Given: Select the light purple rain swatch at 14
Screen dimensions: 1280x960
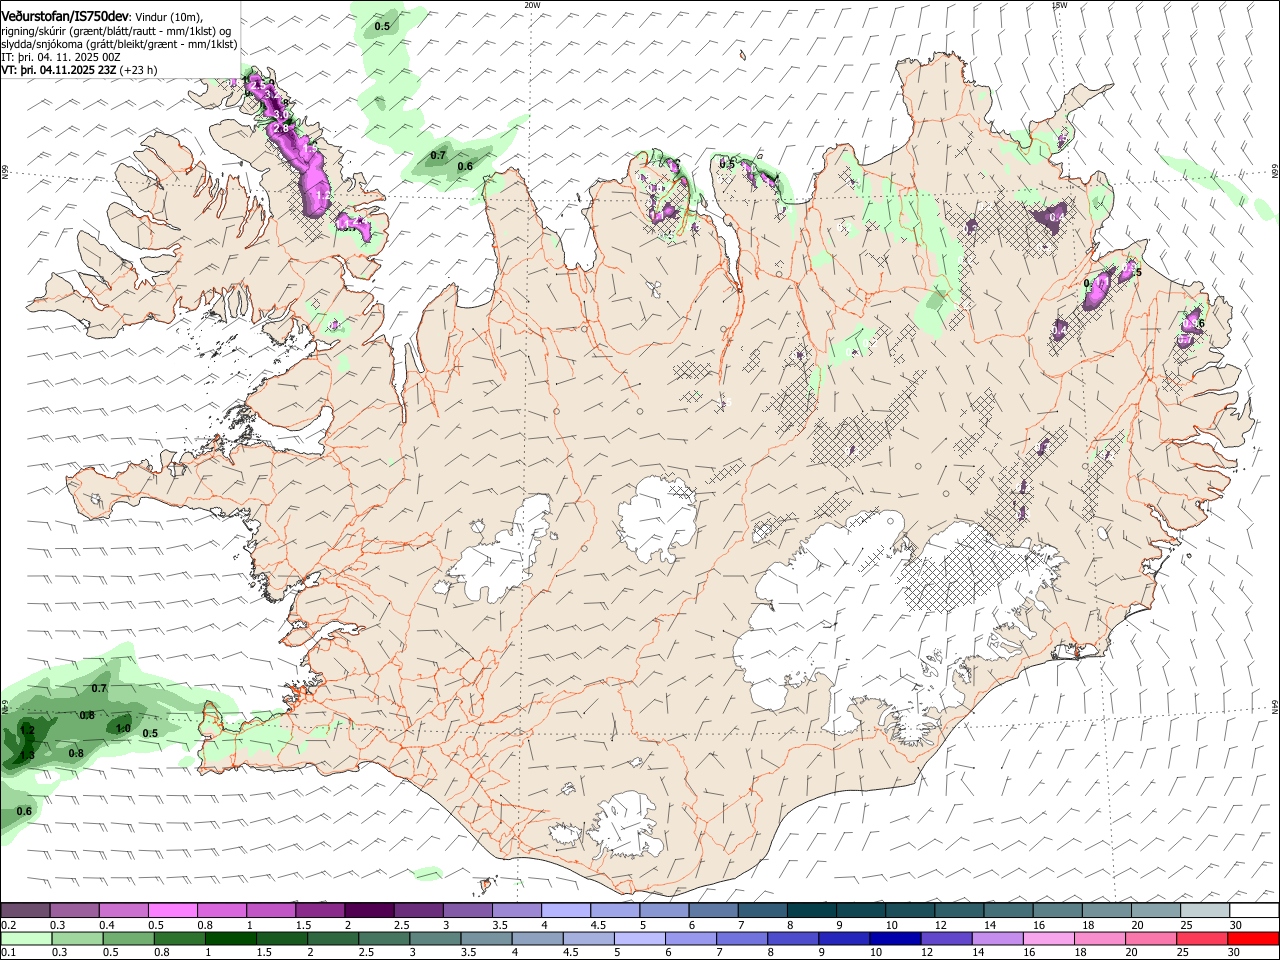Looking at the screenshot, I should pos(996,938).
